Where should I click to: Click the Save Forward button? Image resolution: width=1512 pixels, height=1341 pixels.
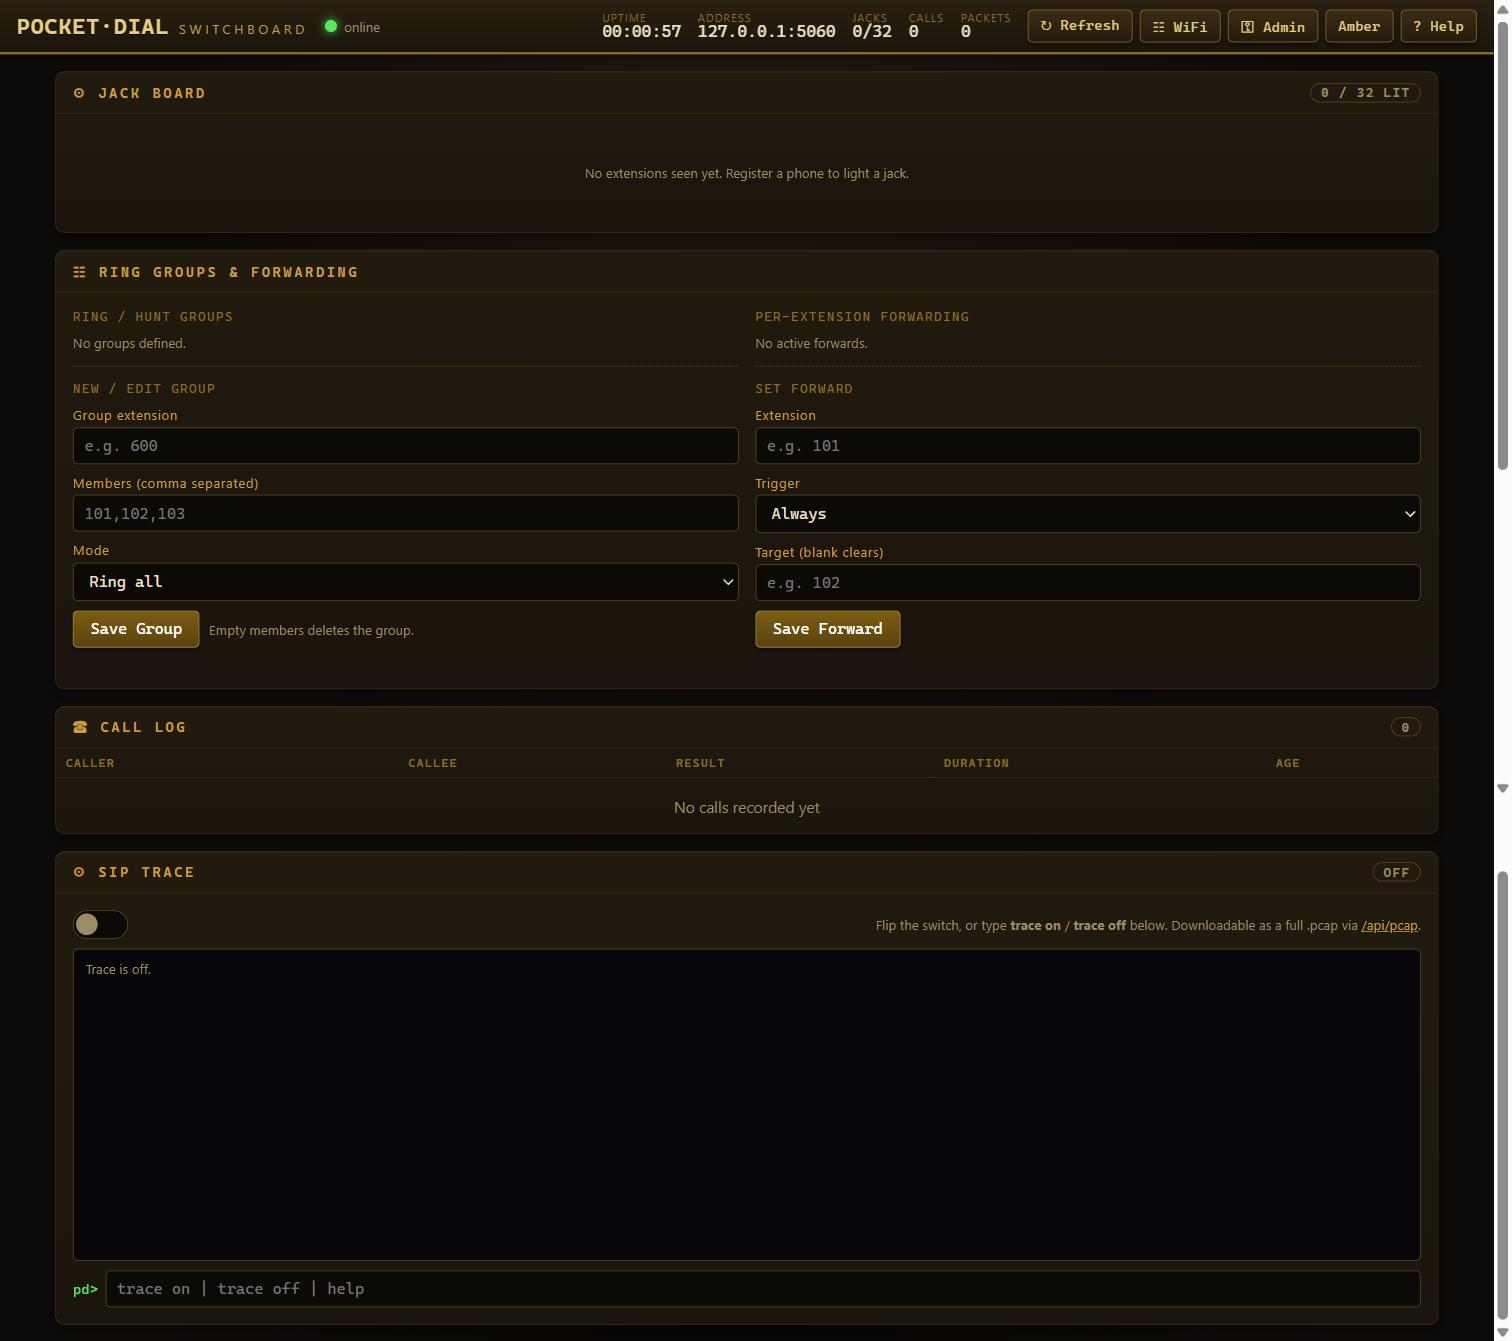[x=828, y=629]
